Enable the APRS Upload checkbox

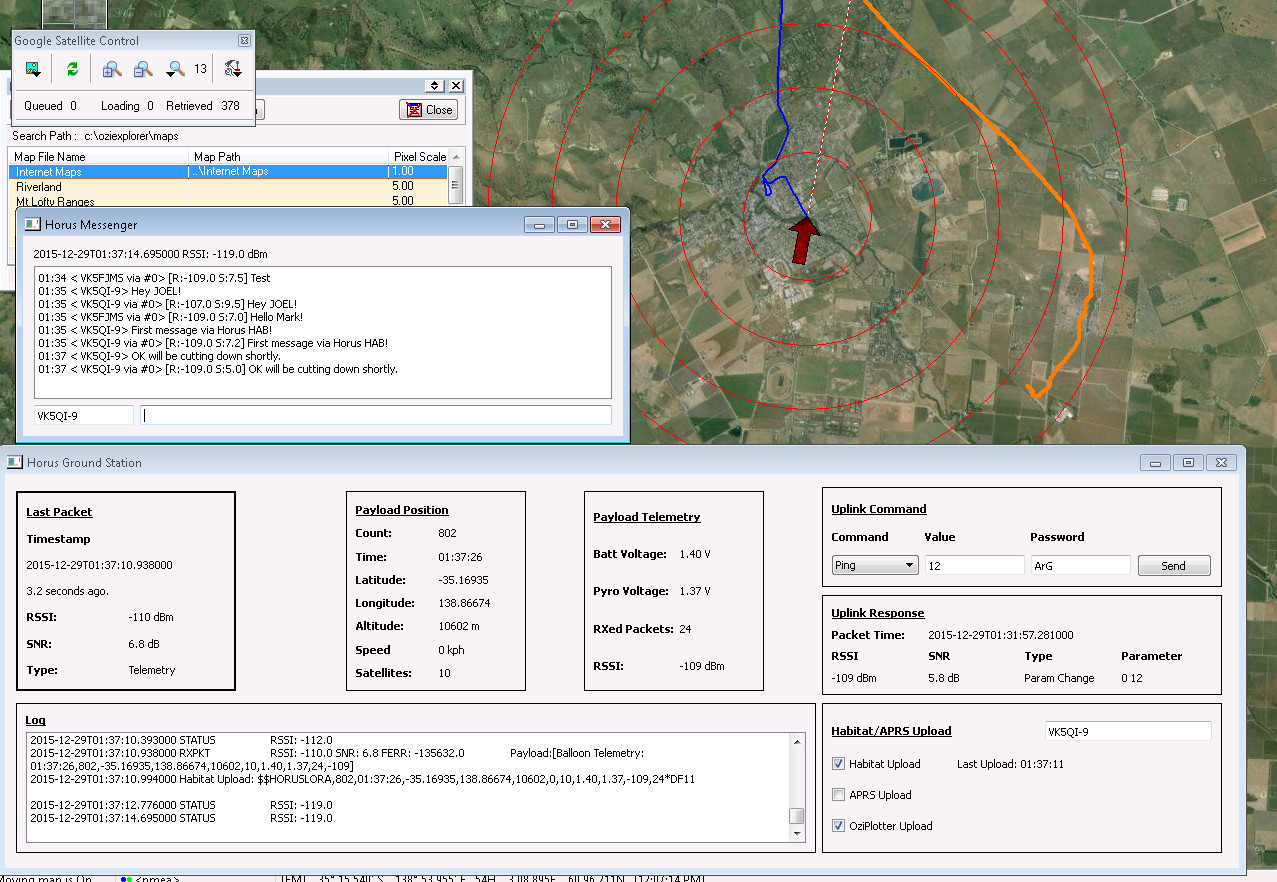[x=838, y=795]
